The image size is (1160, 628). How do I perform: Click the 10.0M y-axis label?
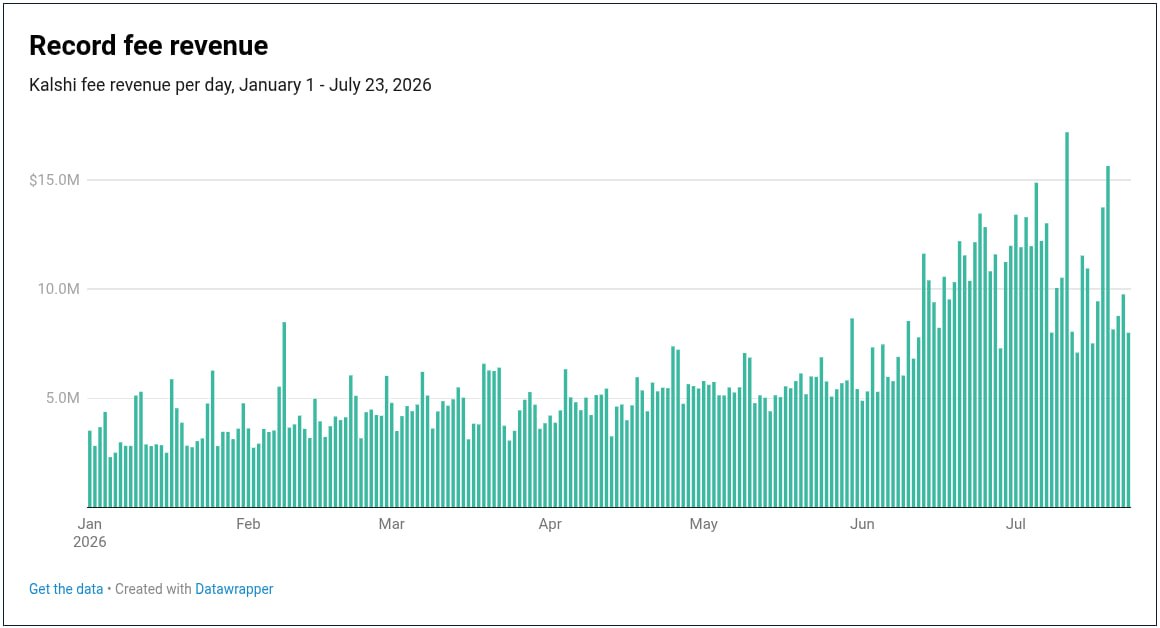click(58, 289)
